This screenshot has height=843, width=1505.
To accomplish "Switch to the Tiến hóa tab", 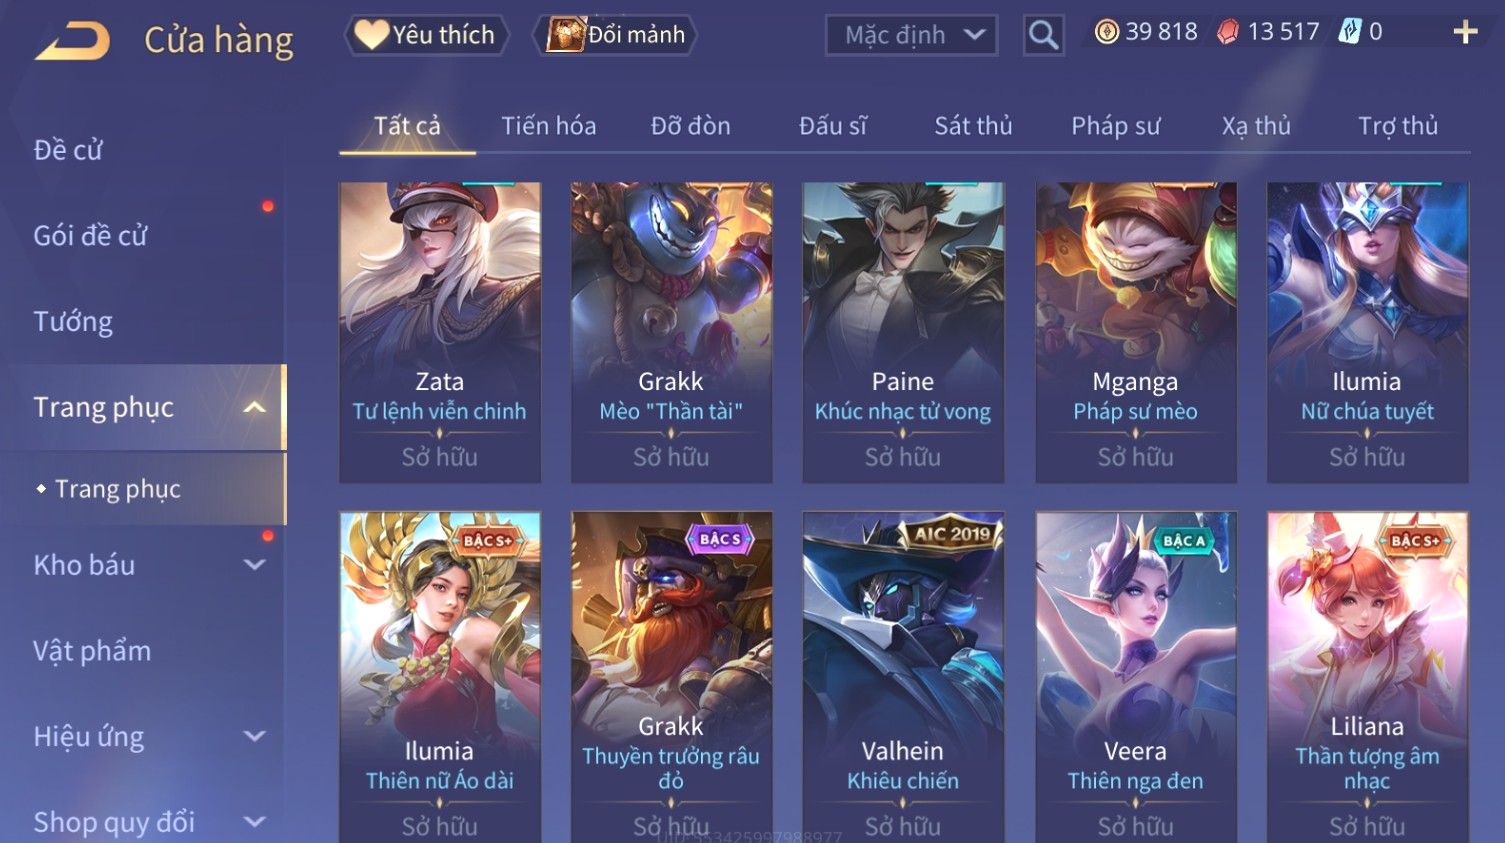I will (x=549, y=126).
